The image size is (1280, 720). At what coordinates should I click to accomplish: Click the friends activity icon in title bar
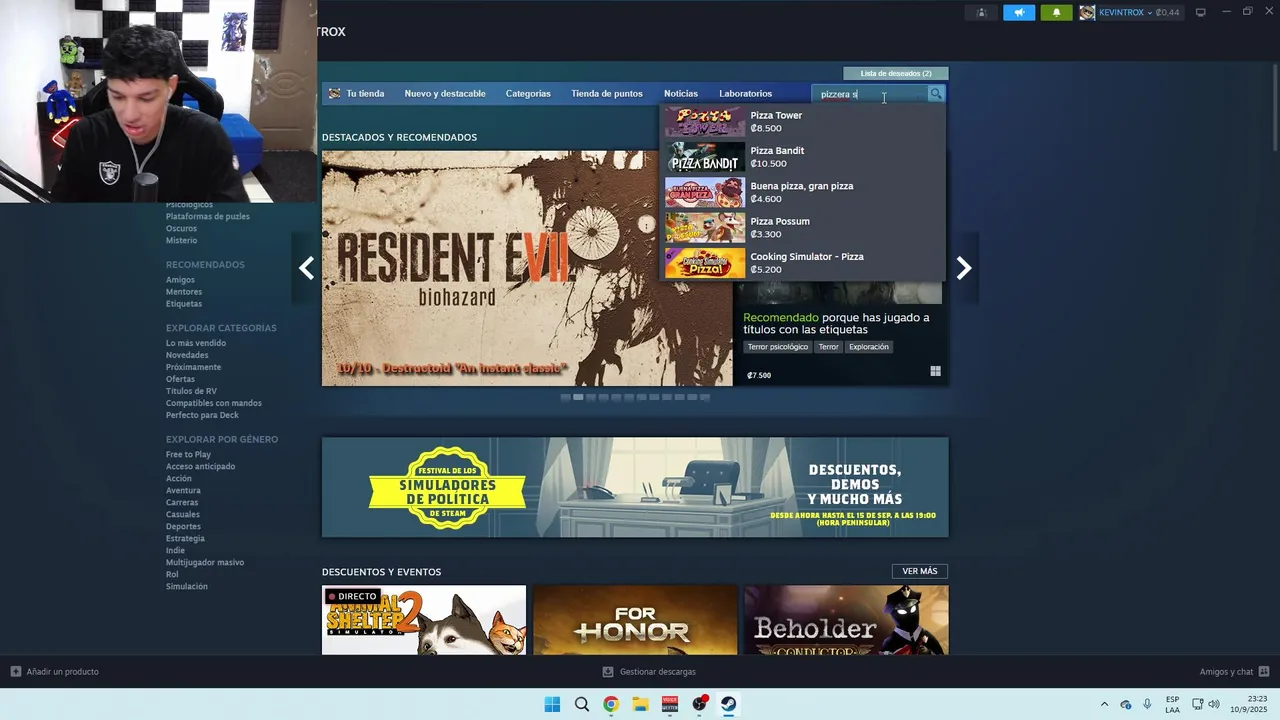click(x=981, y=12)
